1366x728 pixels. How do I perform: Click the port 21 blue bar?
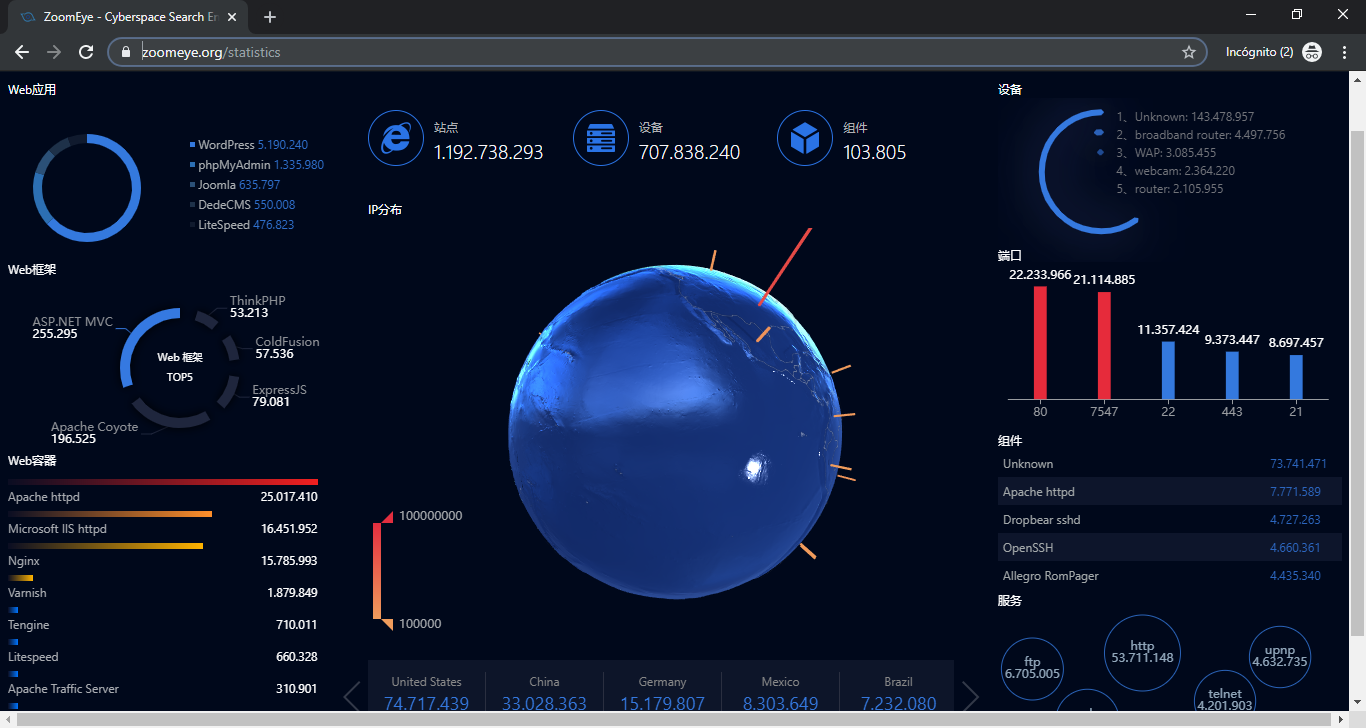click(x=1296, y=378)
